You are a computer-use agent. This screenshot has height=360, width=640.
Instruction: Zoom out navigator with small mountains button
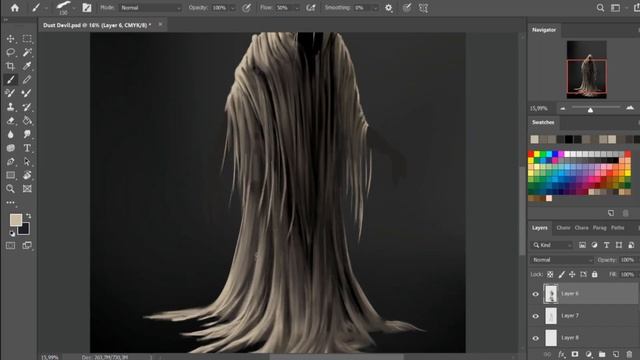coord(563,109)
